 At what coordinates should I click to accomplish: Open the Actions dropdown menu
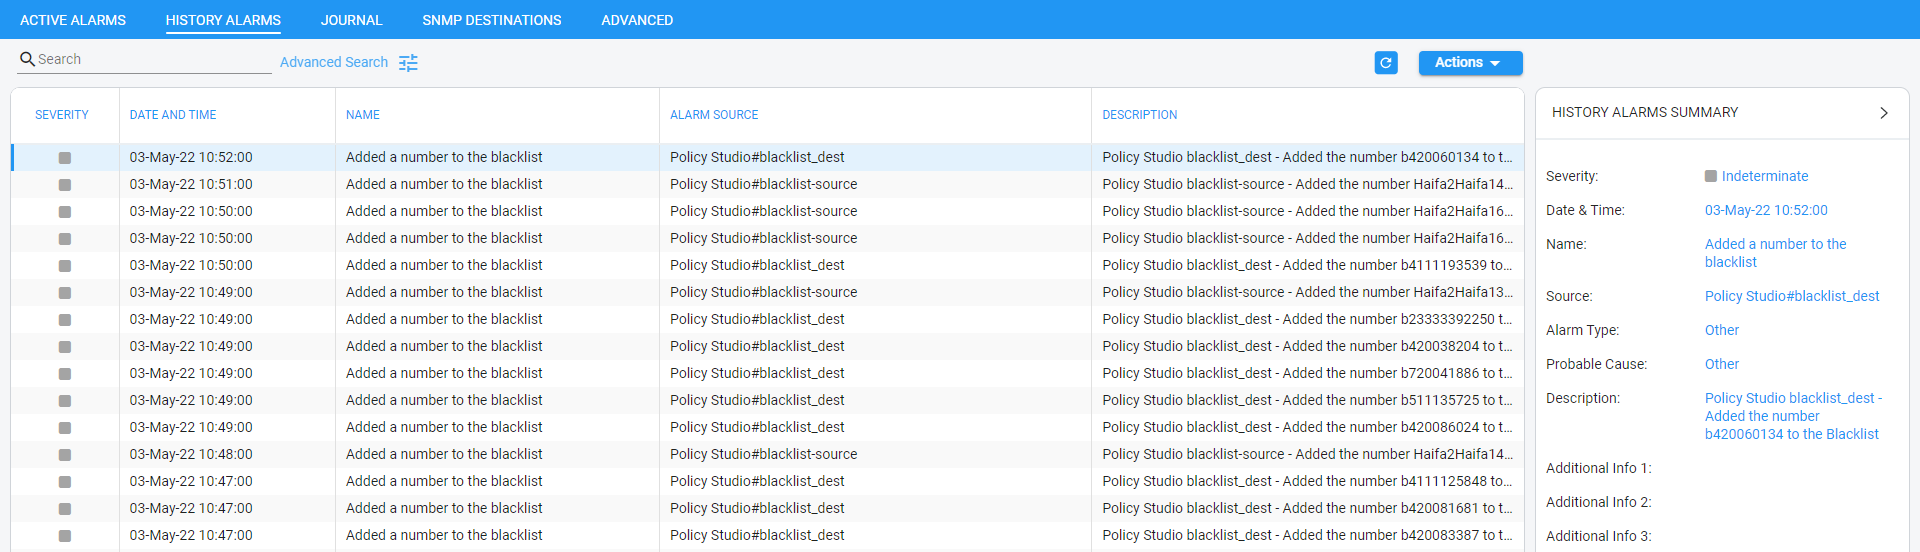tap(1470, 63)
